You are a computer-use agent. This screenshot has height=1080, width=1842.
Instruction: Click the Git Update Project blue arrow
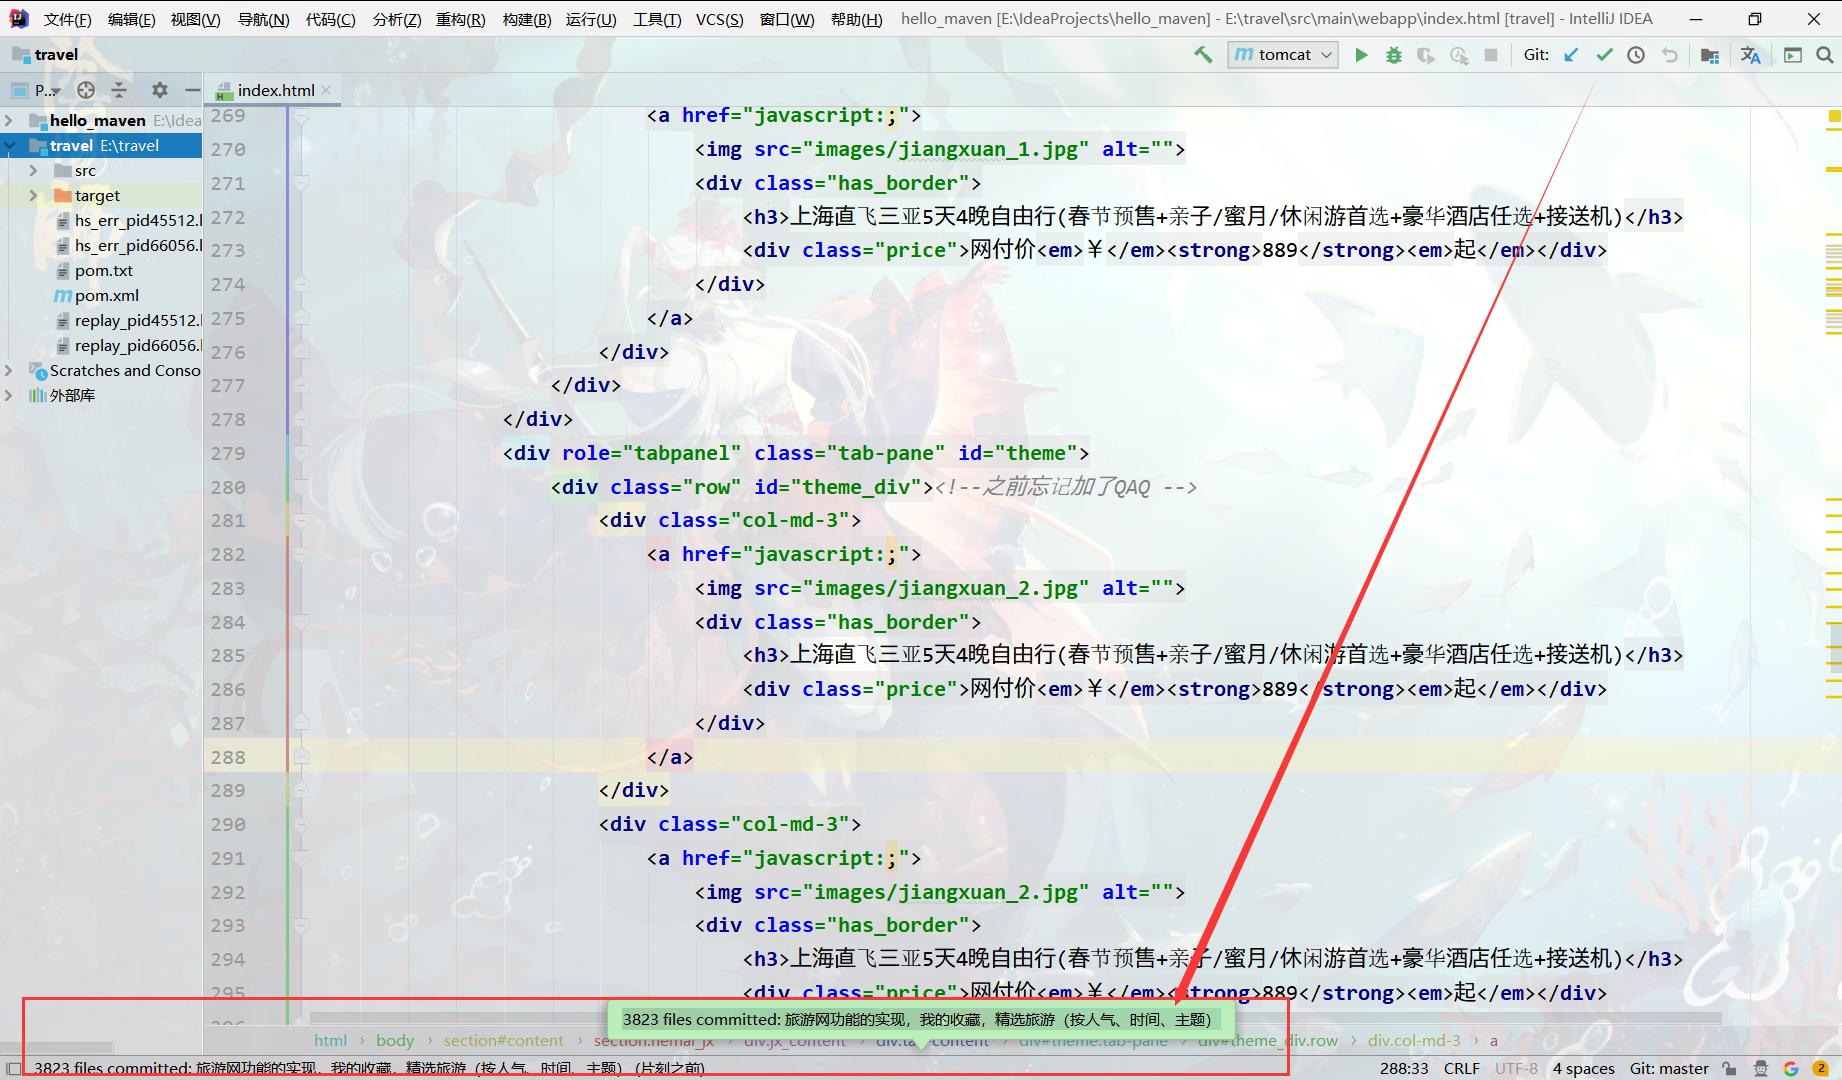tap(1571, 55)
